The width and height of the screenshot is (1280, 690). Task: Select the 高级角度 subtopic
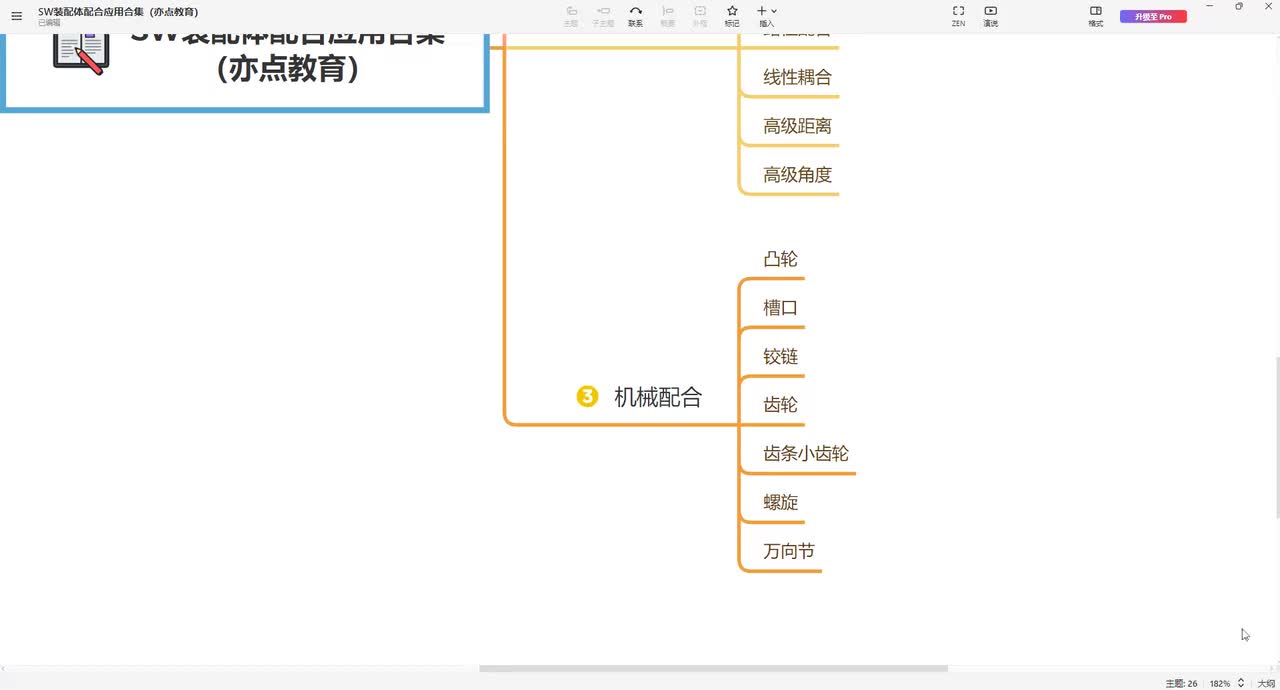(798, 174)
